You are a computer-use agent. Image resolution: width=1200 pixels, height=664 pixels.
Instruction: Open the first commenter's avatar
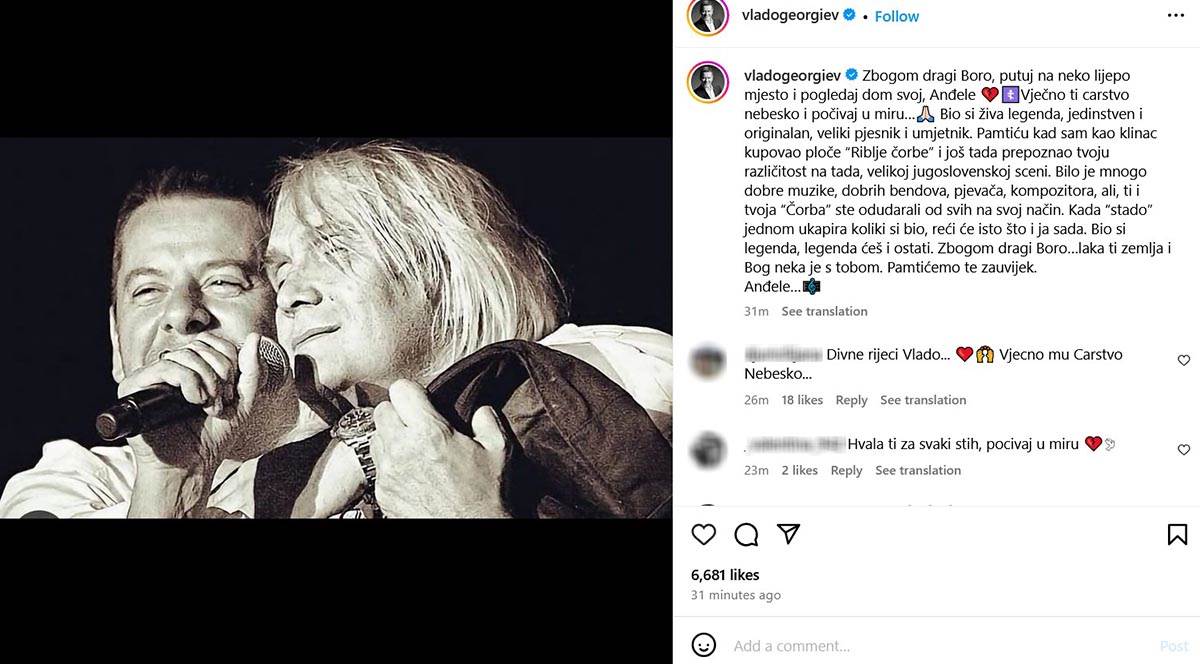(x=708, y=360)
